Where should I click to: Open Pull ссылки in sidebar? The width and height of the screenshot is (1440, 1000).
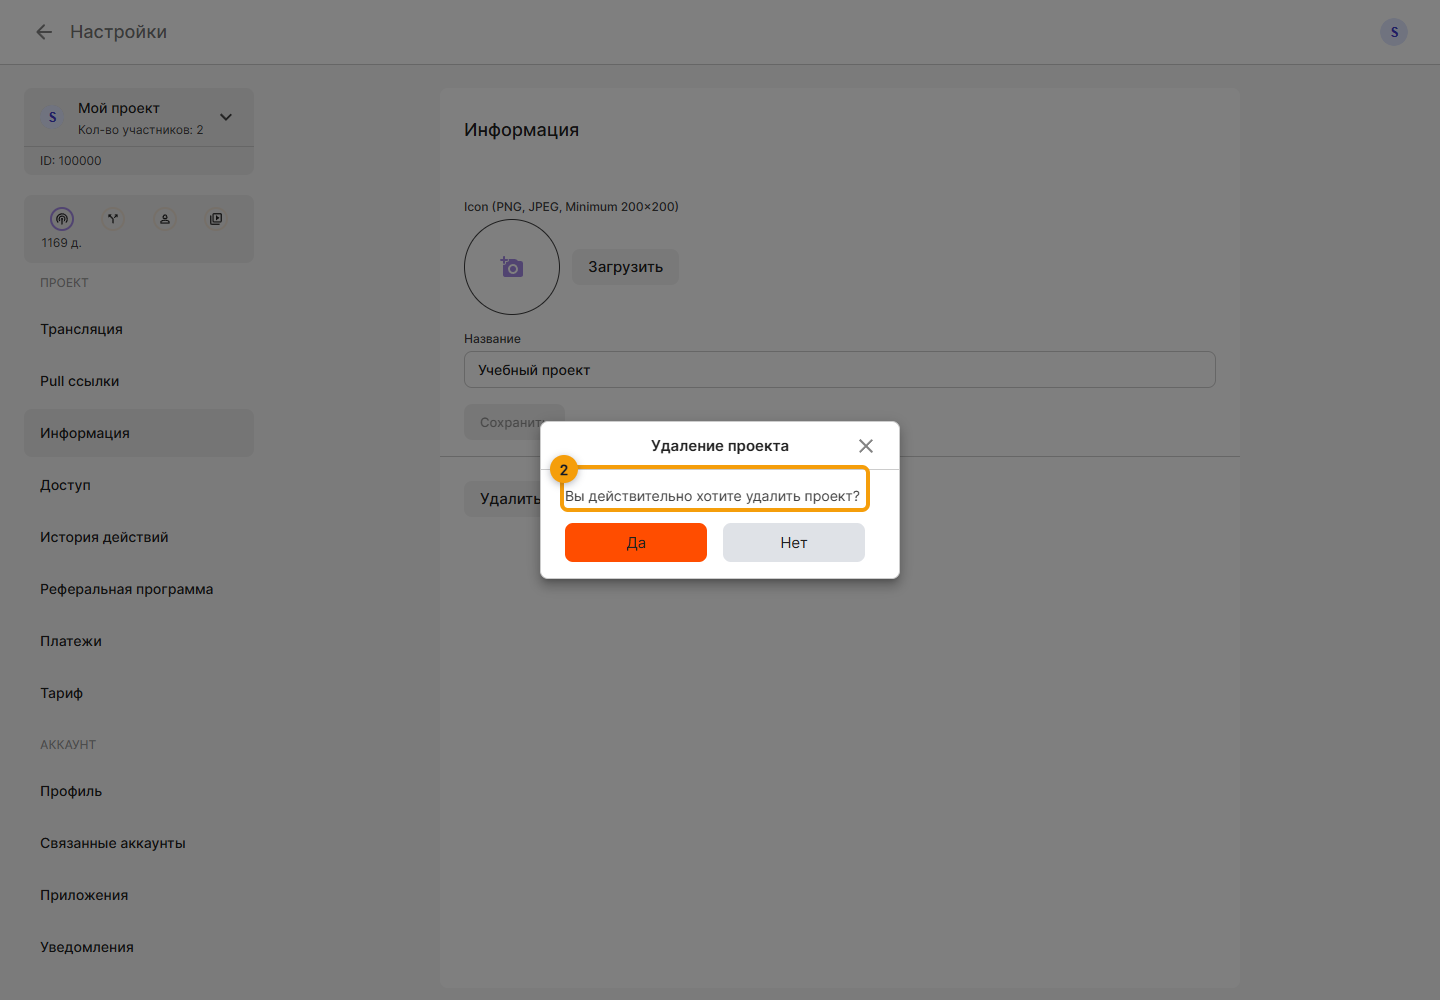pyautogui.click(x=139, y=381)
